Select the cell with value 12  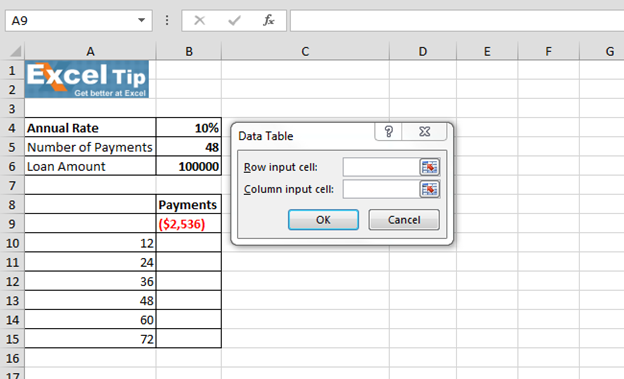point(90,243)
